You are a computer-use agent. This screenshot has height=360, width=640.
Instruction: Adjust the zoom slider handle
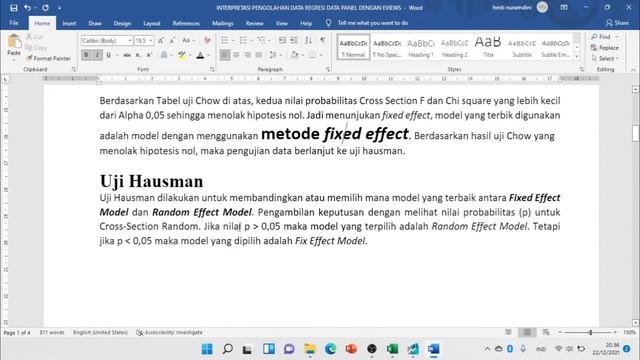click(590, 333)
